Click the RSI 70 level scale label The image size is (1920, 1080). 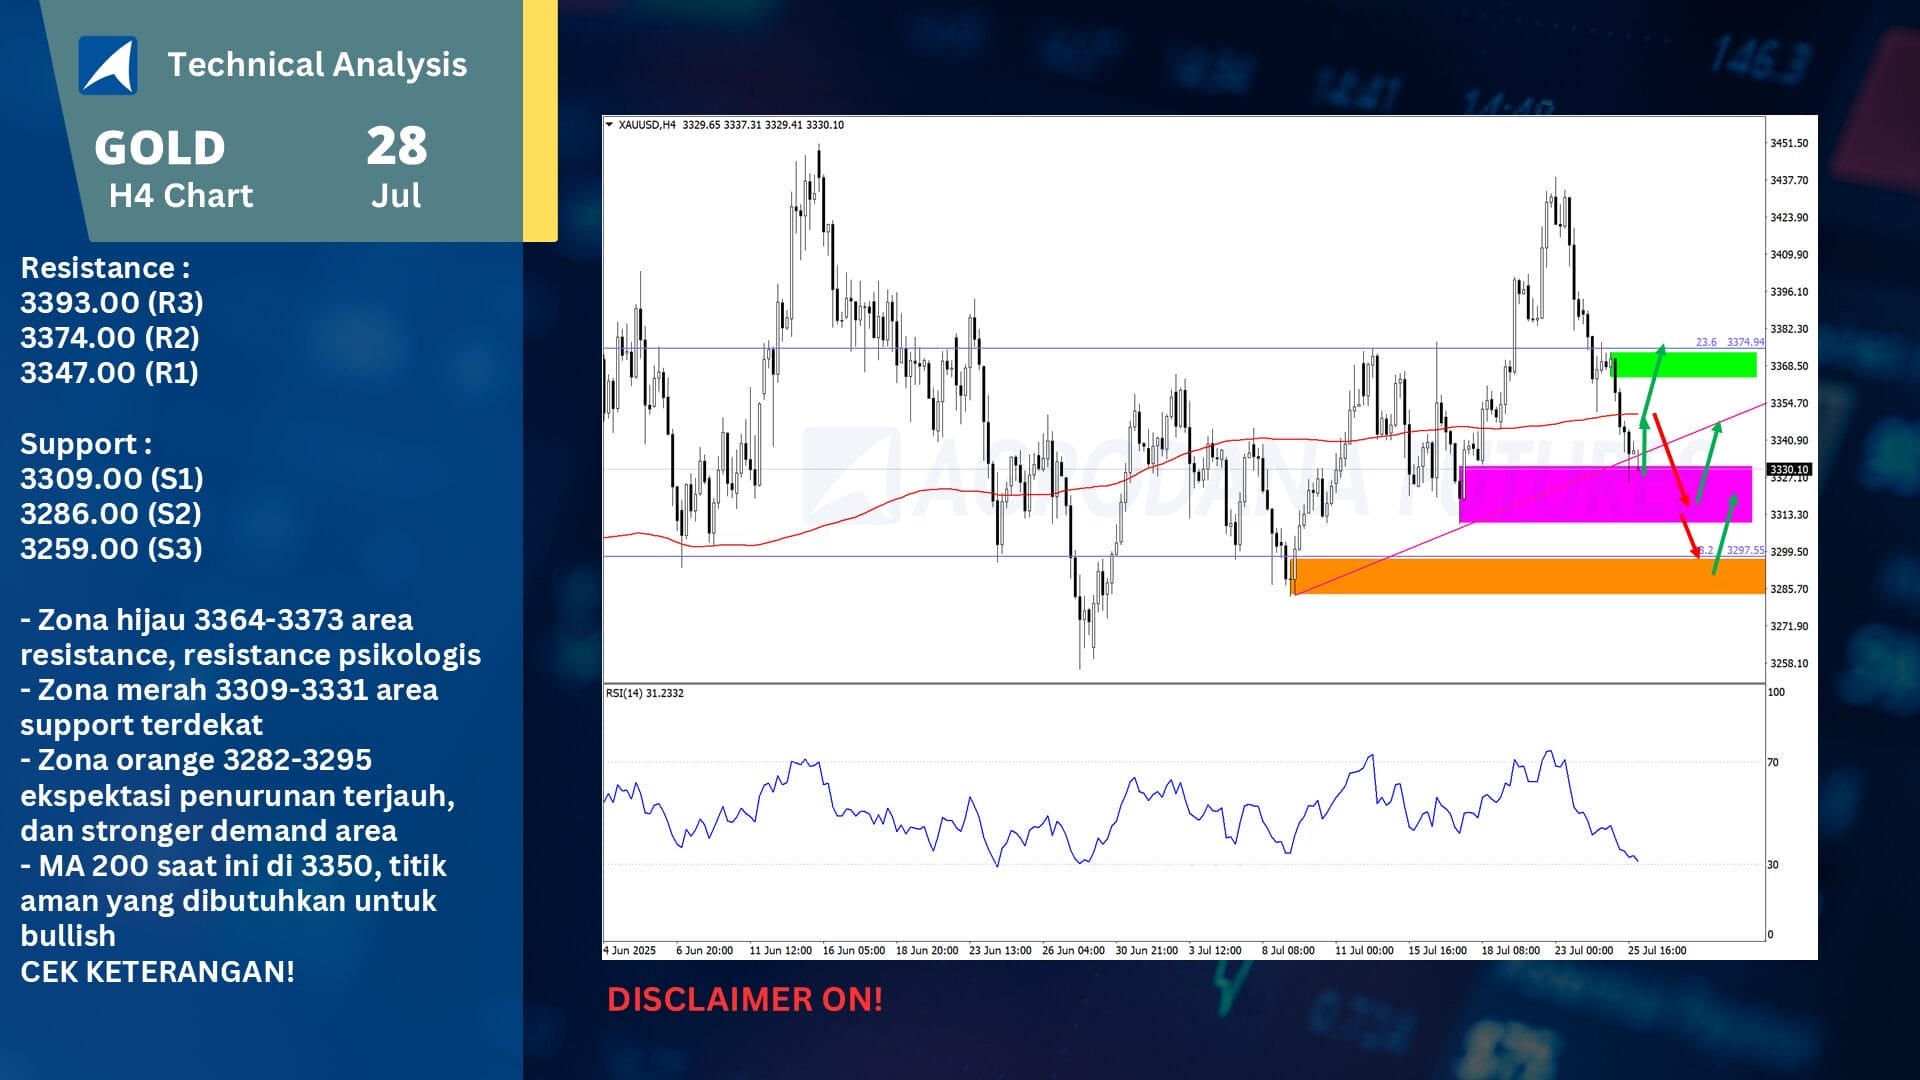pos(1773,763)
